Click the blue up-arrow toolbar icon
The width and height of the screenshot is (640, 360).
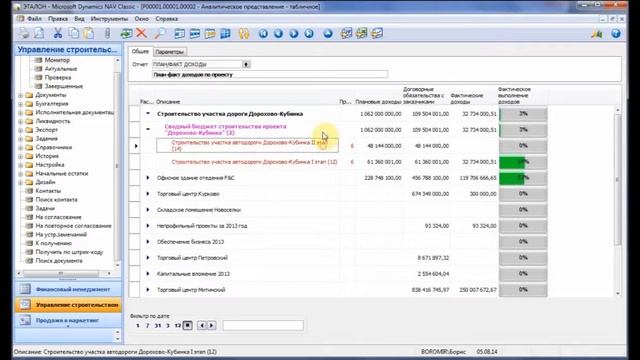coord(328,33)
